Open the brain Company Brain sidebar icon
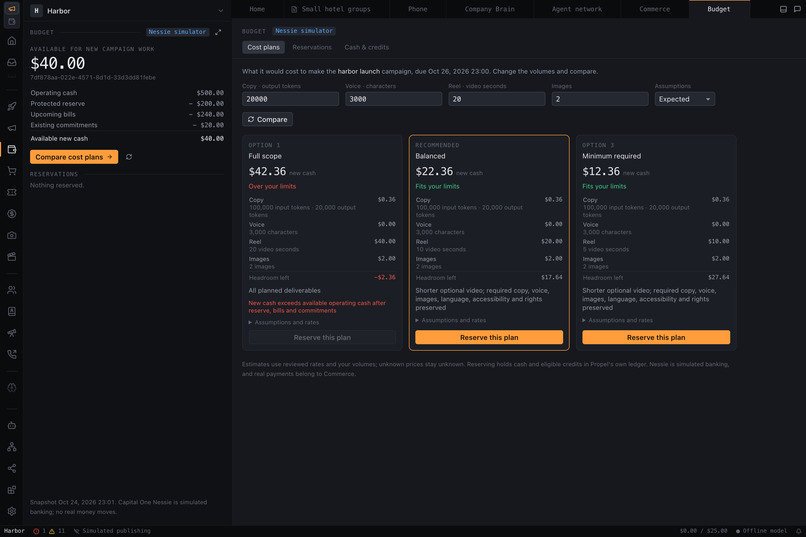 pos(11,387)
